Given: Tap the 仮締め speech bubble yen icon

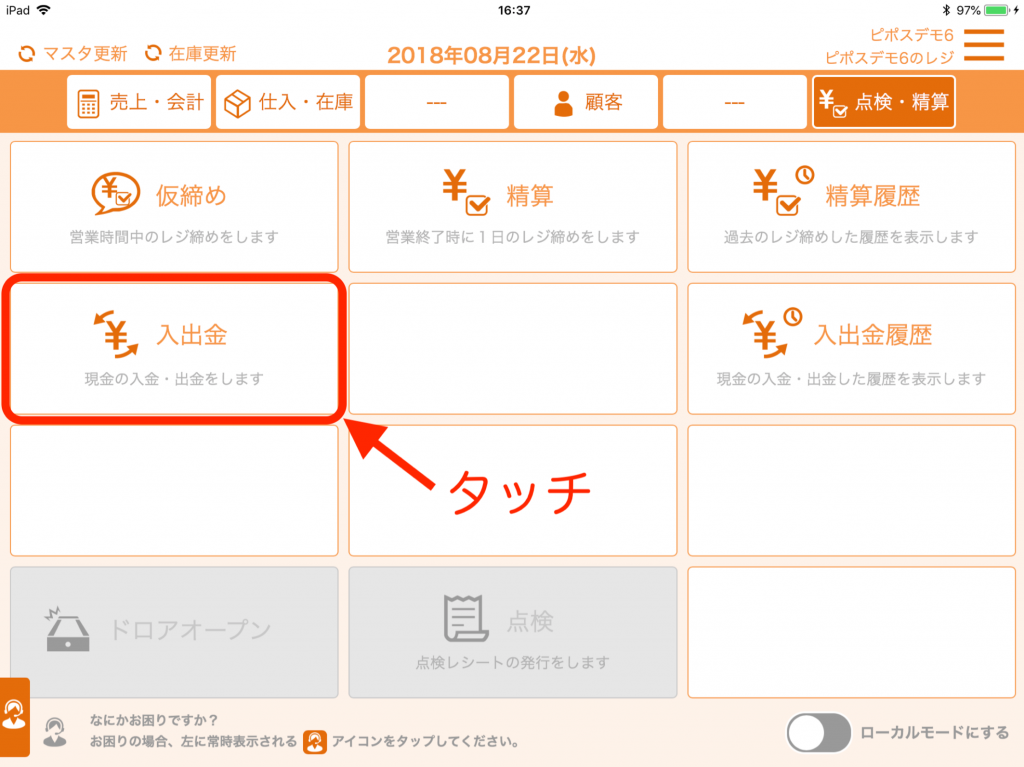Looking at the screenshot, I should pyautogui.click(x=116, y=193).
